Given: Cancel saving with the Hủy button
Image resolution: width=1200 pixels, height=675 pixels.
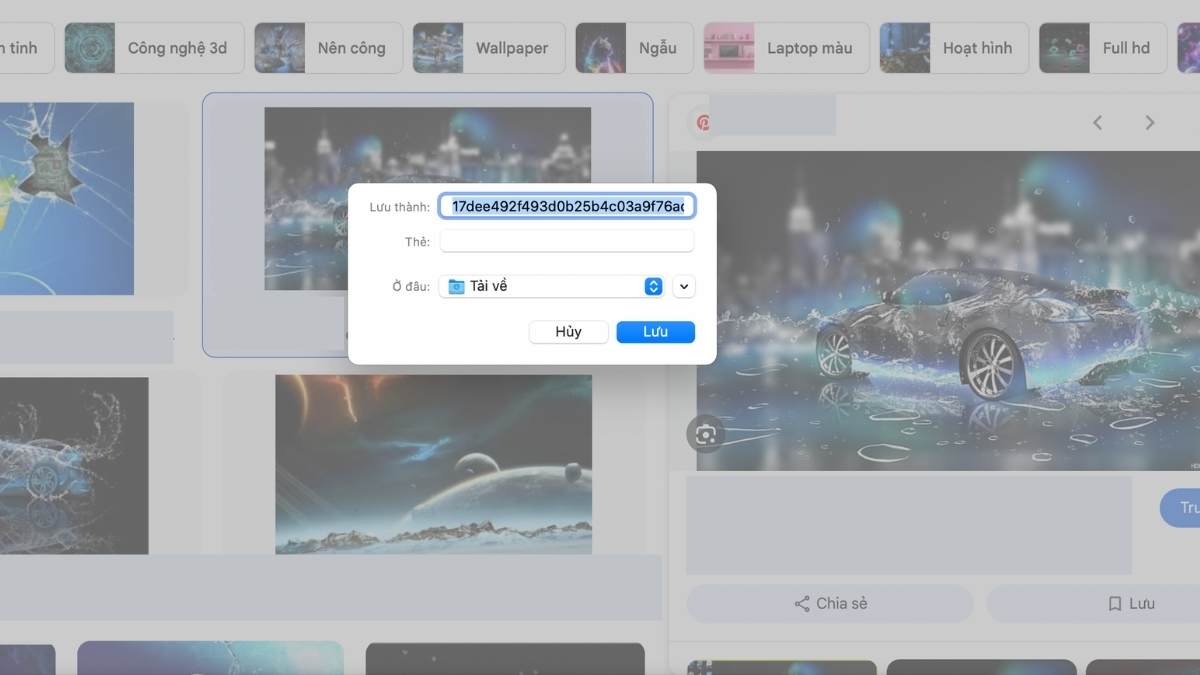Looking at the screenshot, I should tap(568, 332).
